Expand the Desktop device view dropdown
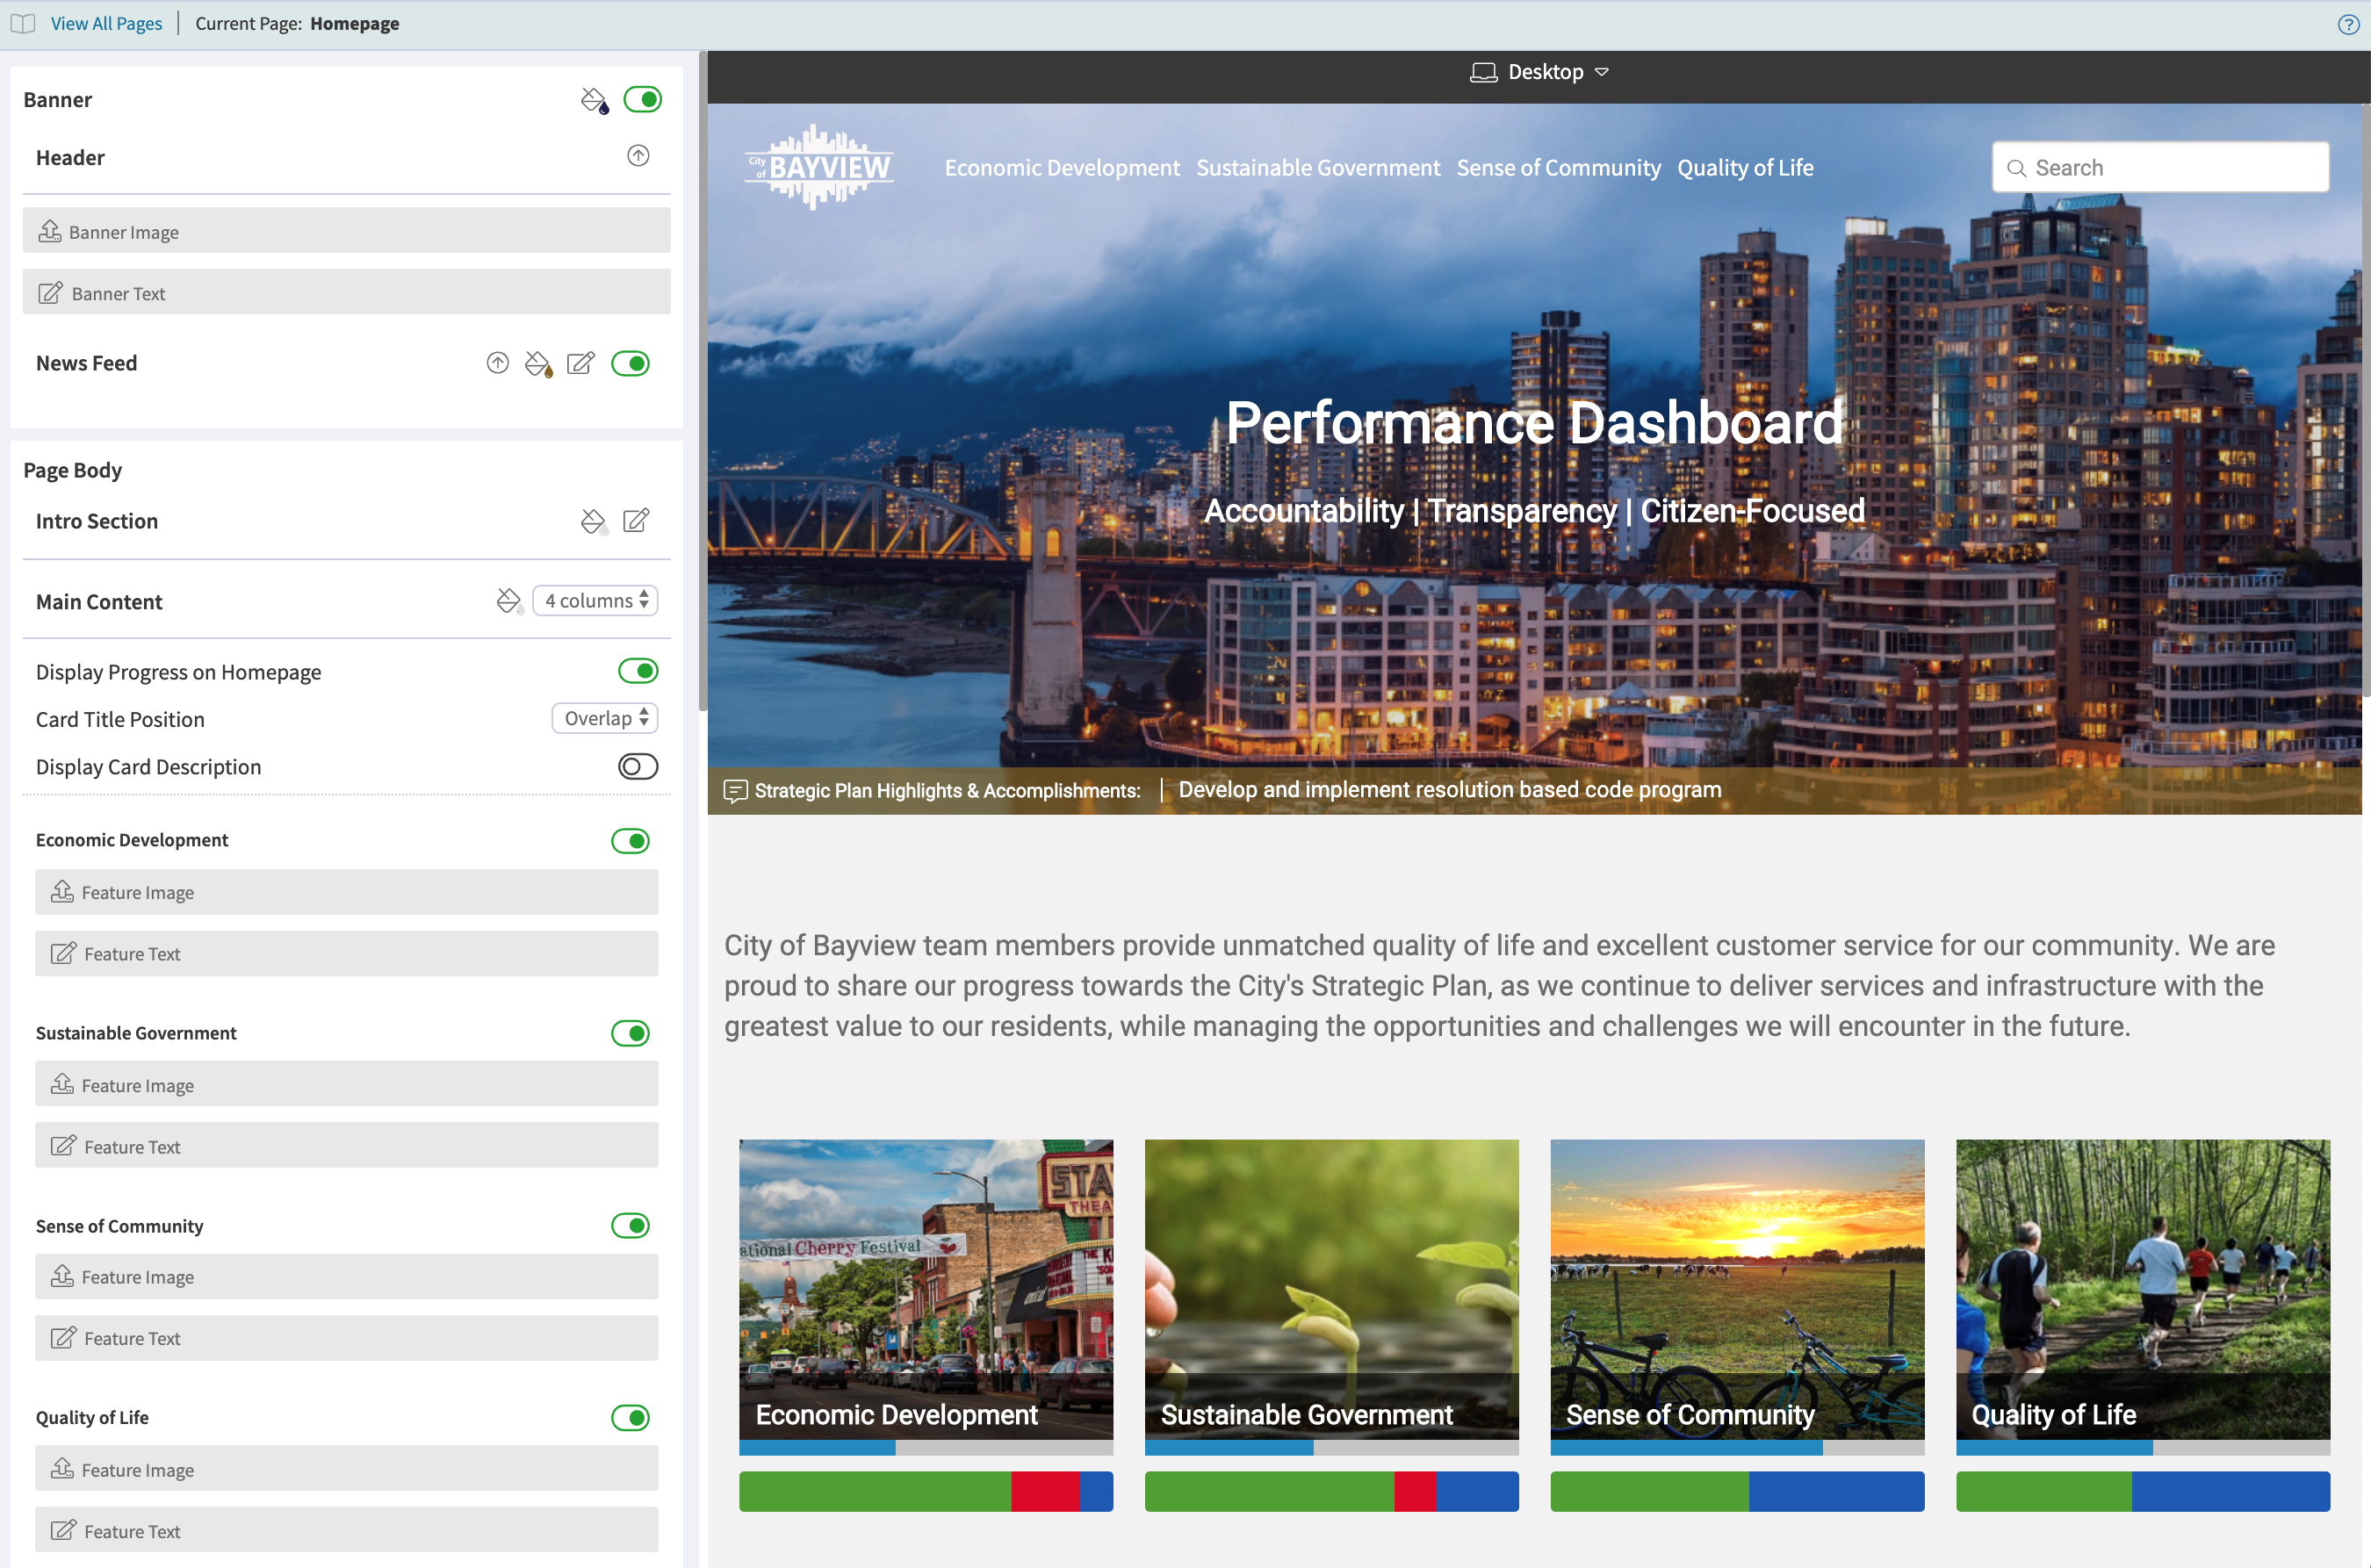The width and height of the screenshot is (2371, 1568). click(1539, 72)
